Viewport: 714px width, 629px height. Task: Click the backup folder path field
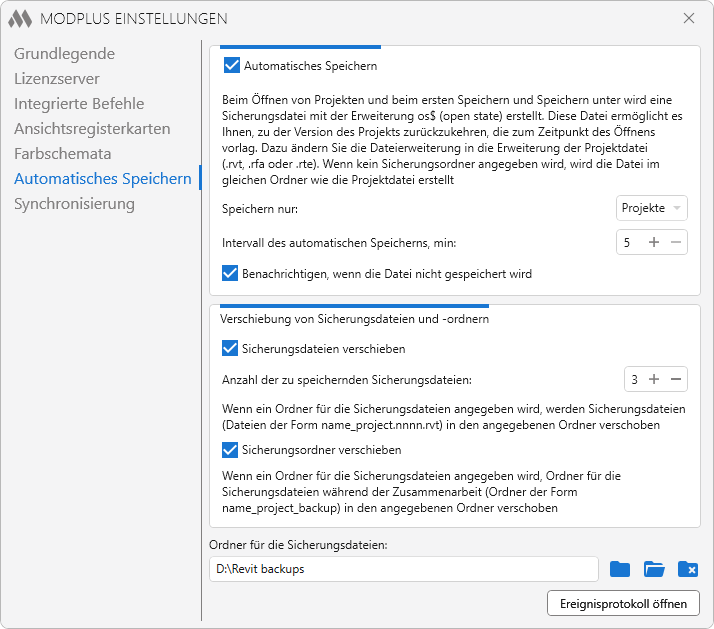[404, 569]
